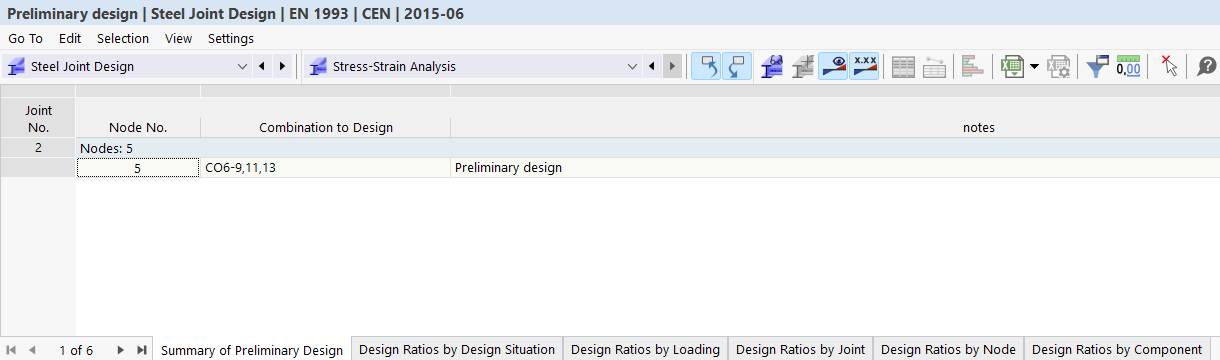The image size is (1220, 360).
Task: Go to previous table in Stress-Strain selector
Action: (x=652, y=67)
